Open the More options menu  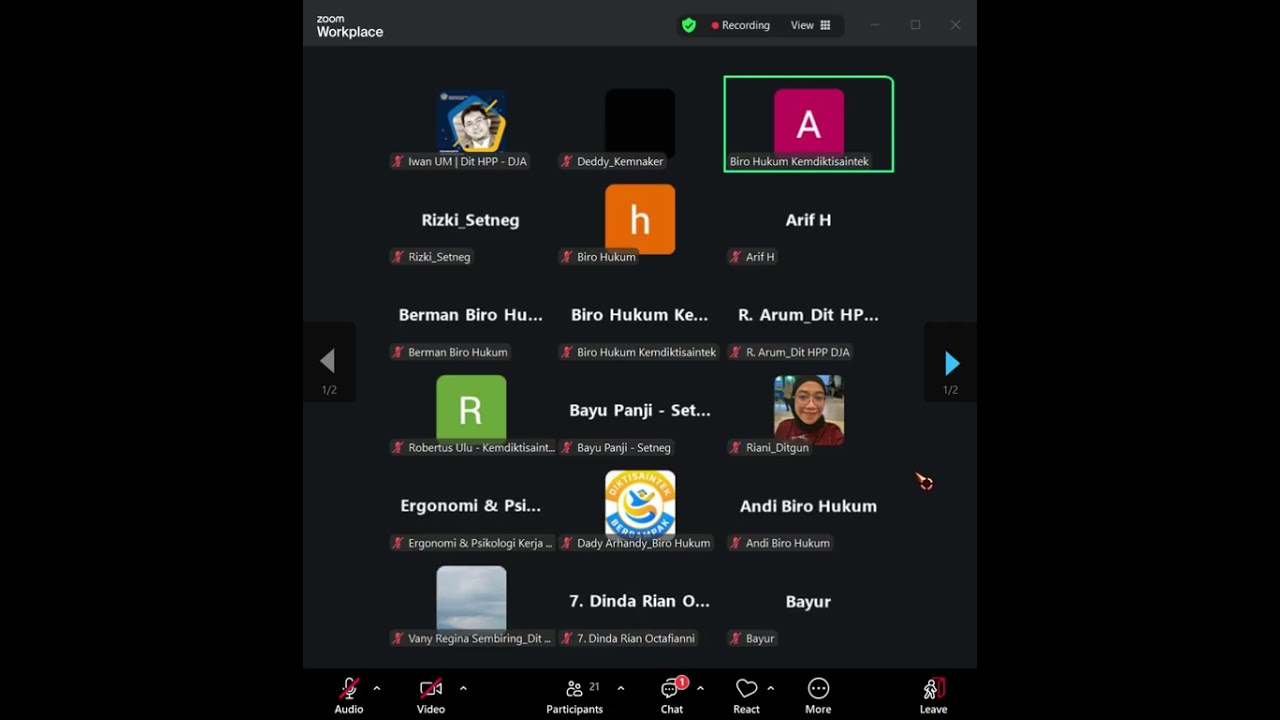point(818,695)
